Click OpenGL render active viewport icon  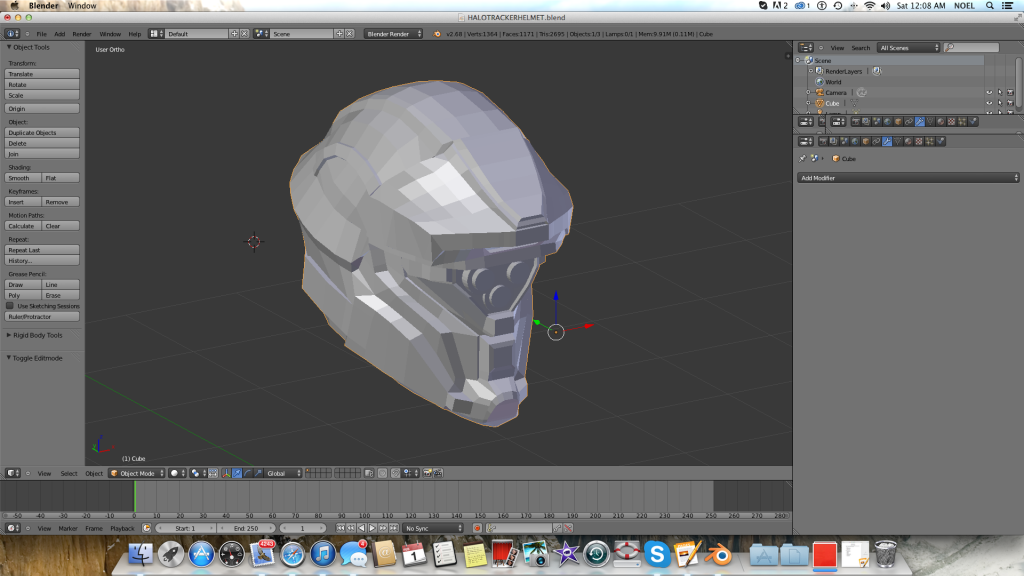428,473
